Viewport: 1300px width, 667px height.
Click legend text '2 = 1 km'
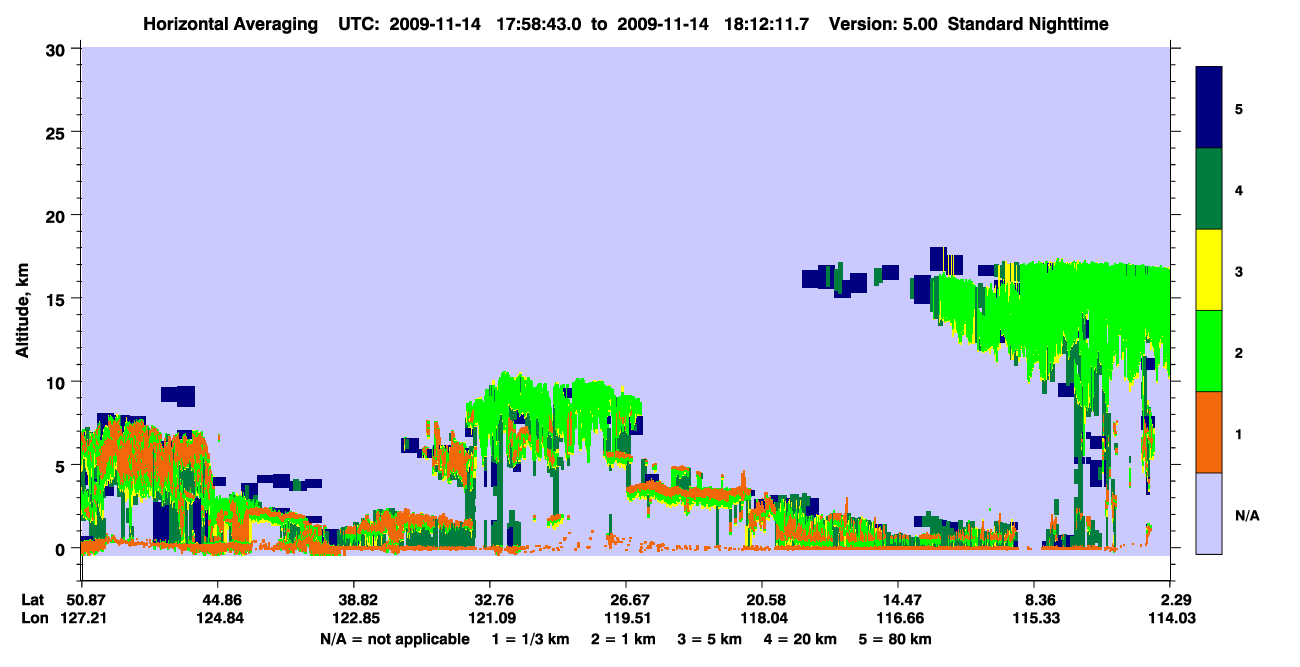623,639
